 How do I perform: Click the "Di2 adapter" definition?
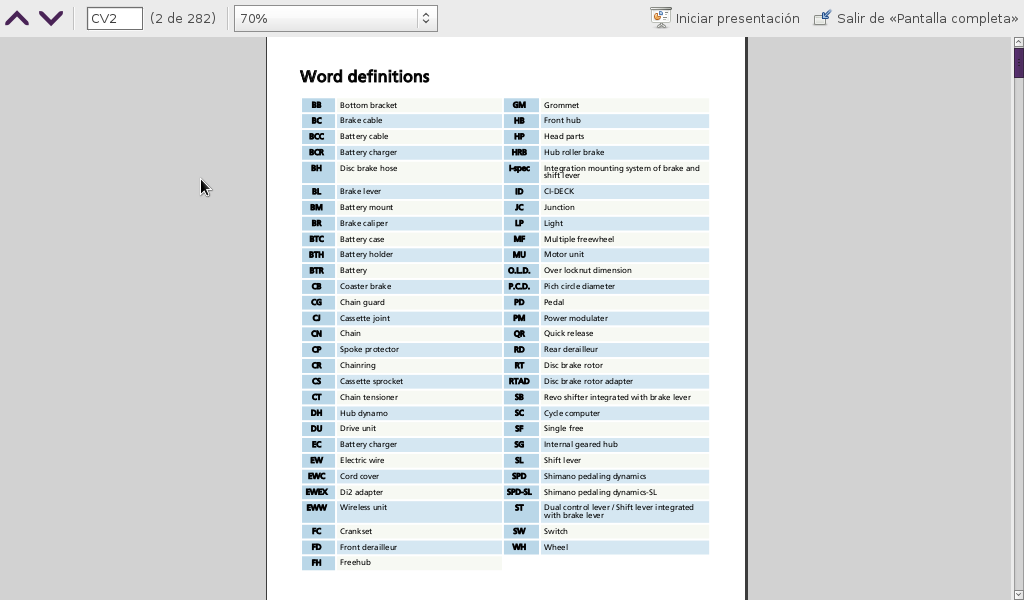[361, 492]
